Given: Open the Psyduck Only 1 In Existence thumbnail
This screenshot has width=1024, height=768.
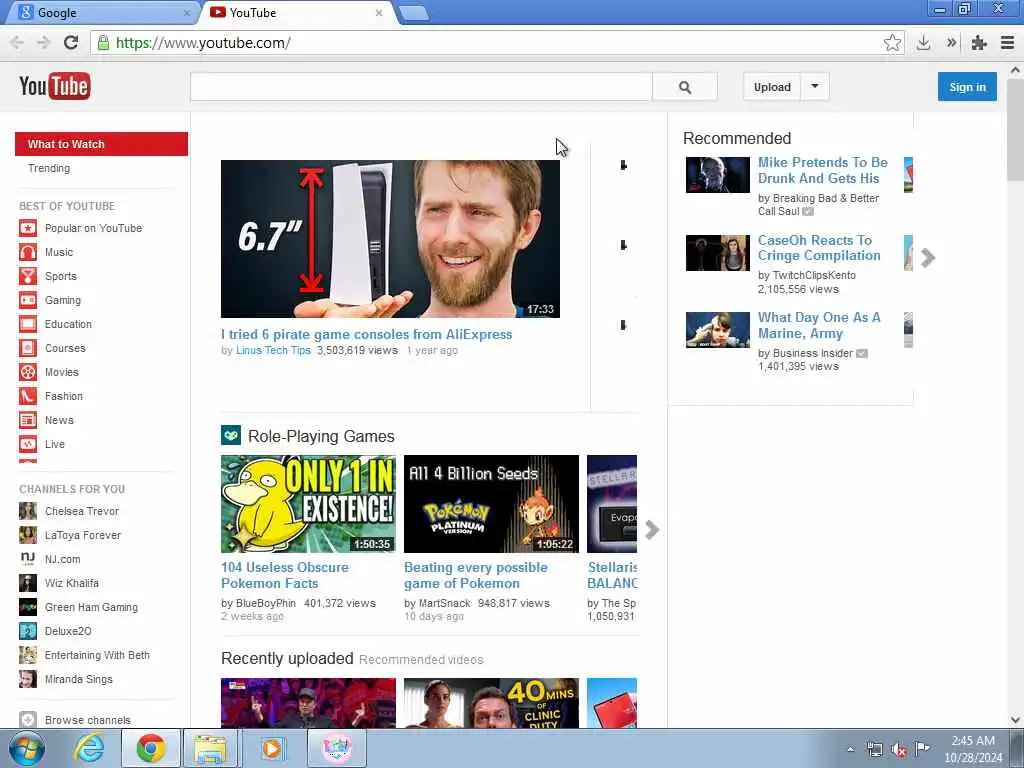Looking at the screenshot, I should coord(308,504).
